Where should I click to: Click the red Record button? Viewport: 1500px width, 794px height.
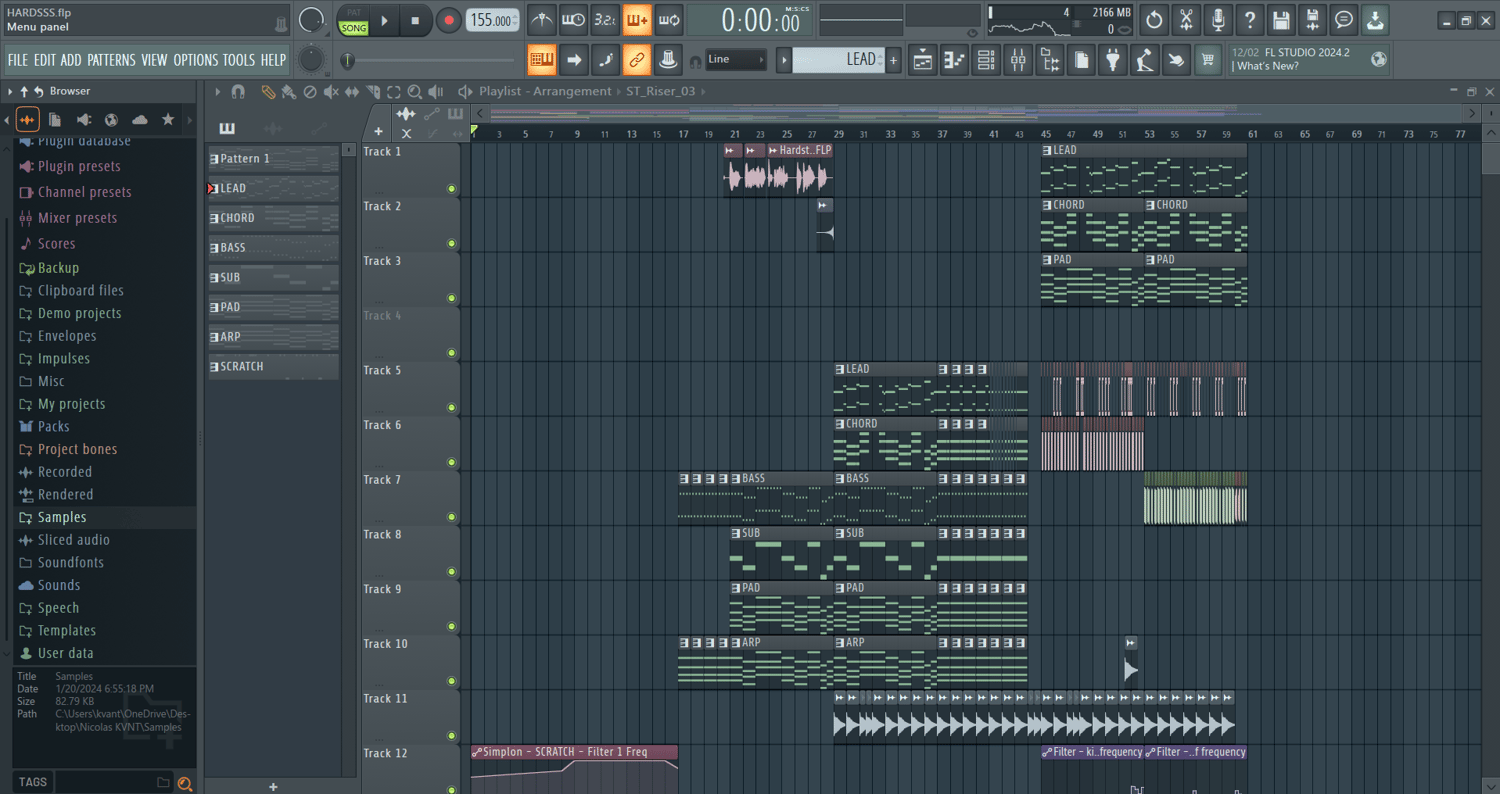click(x=449, y=20)
